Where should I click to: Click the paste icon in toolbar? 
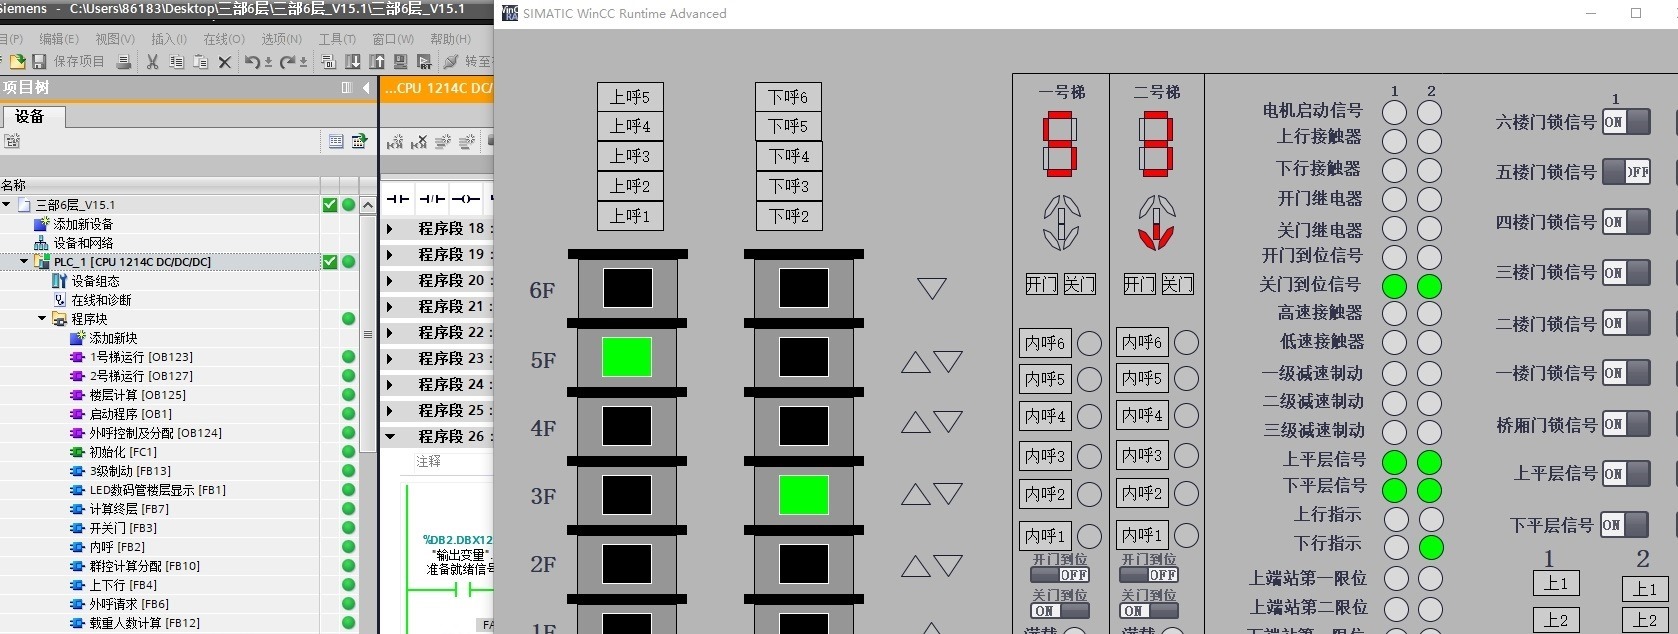click(x=200, y=61)
